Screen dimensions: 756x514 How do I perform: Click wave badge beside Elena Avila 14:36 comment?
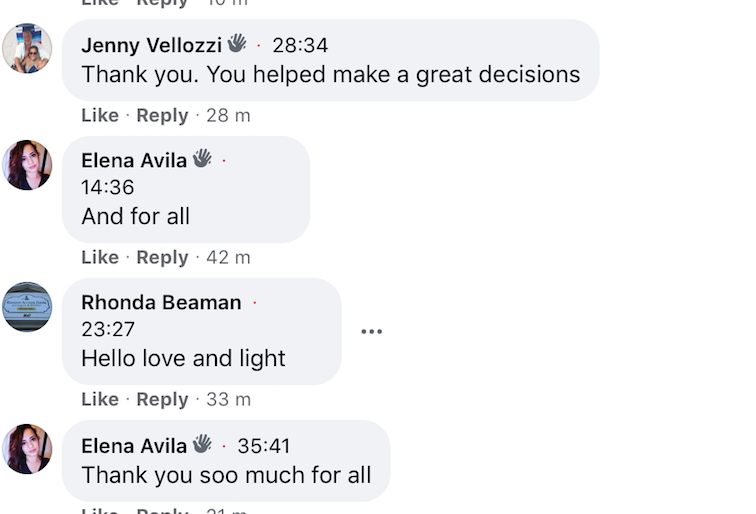click(202, 158)
